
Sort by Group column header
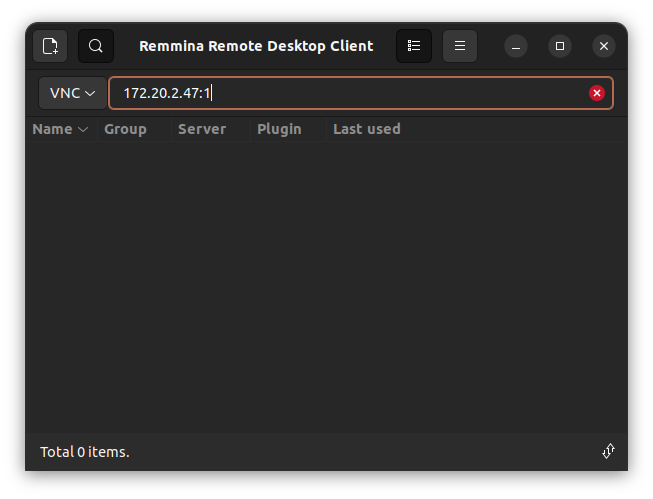coord(134,129)
